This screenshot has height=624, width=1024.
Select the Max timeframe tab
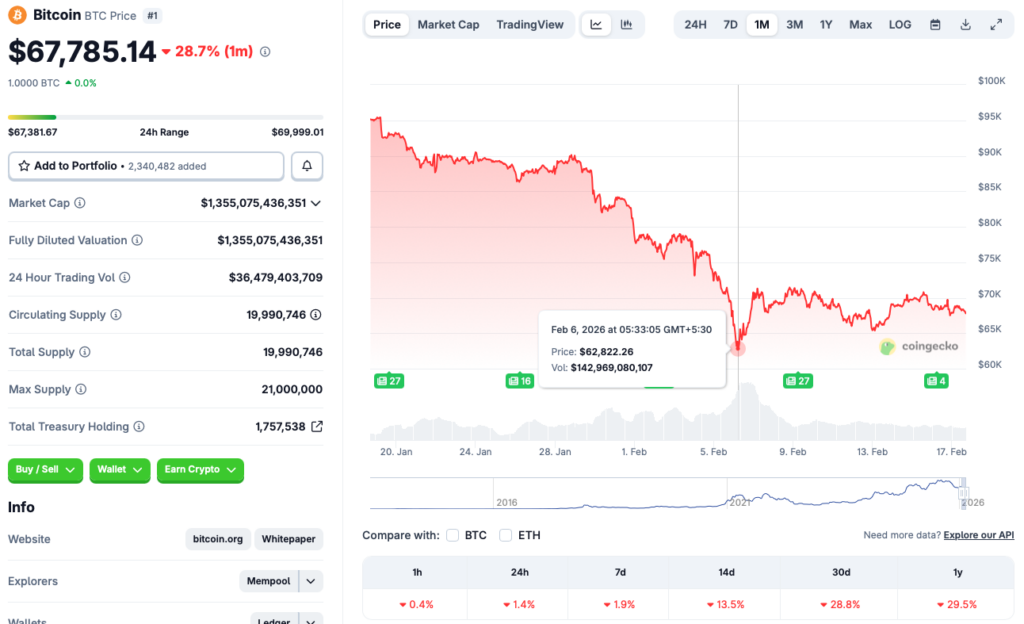tap(860, 24)
